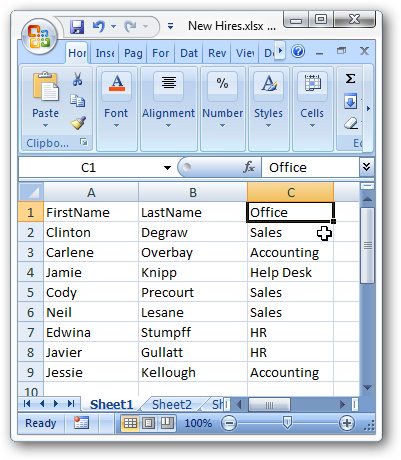
Task: Expand the Font group
Action: pos(116,109)
